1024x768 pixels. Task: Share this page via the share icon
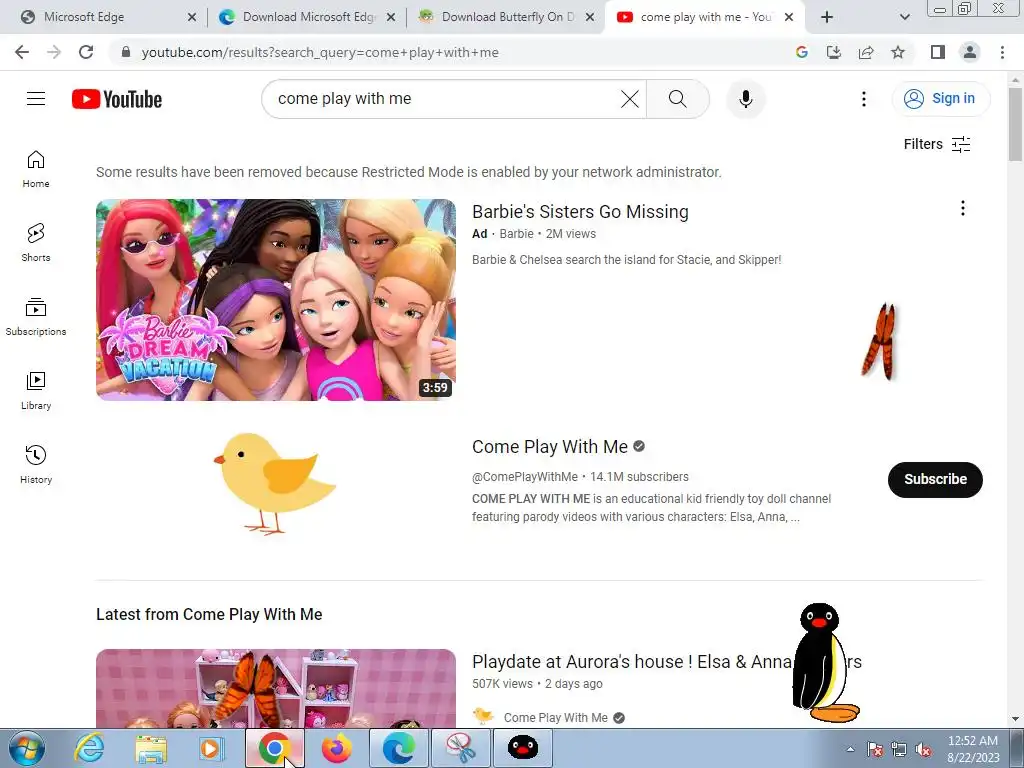[x=866, y=52]
